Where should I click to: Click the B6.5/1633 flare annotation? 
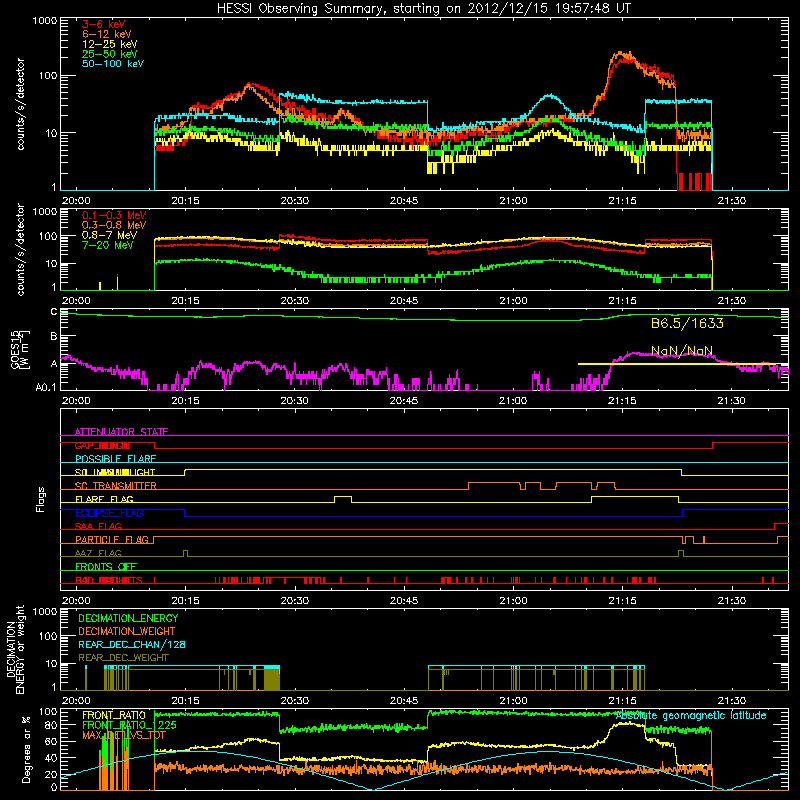coord(687,323)
